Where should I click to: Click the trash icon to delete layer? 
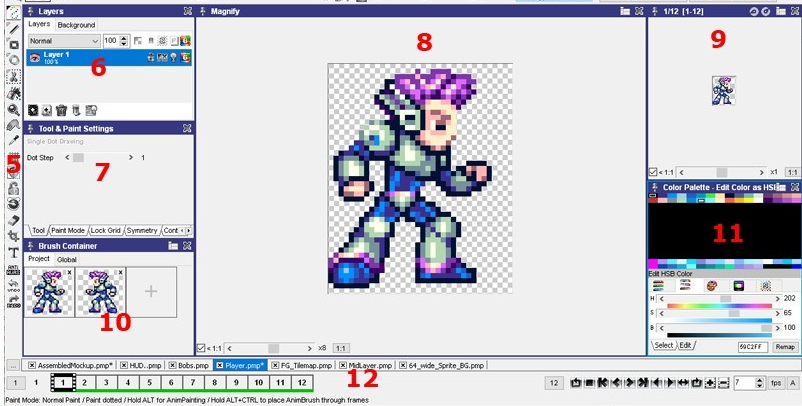61,110
